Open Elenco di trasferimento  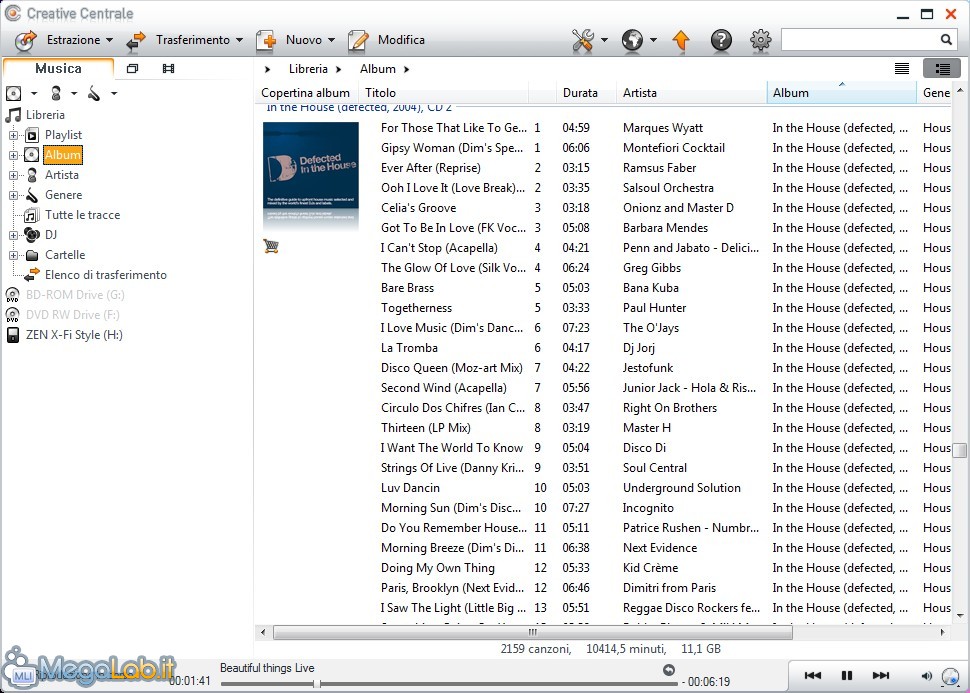tap(106, 275)
